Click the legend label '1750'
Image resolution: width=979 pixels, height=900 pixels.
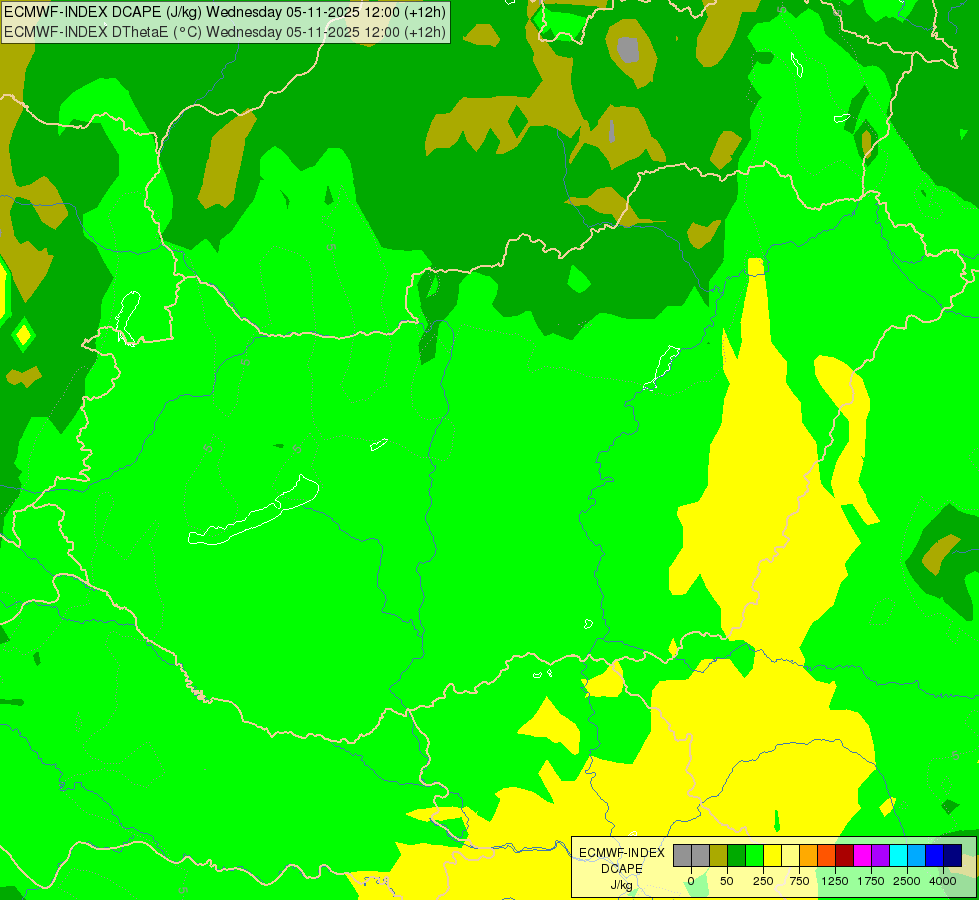pos(871,881)
